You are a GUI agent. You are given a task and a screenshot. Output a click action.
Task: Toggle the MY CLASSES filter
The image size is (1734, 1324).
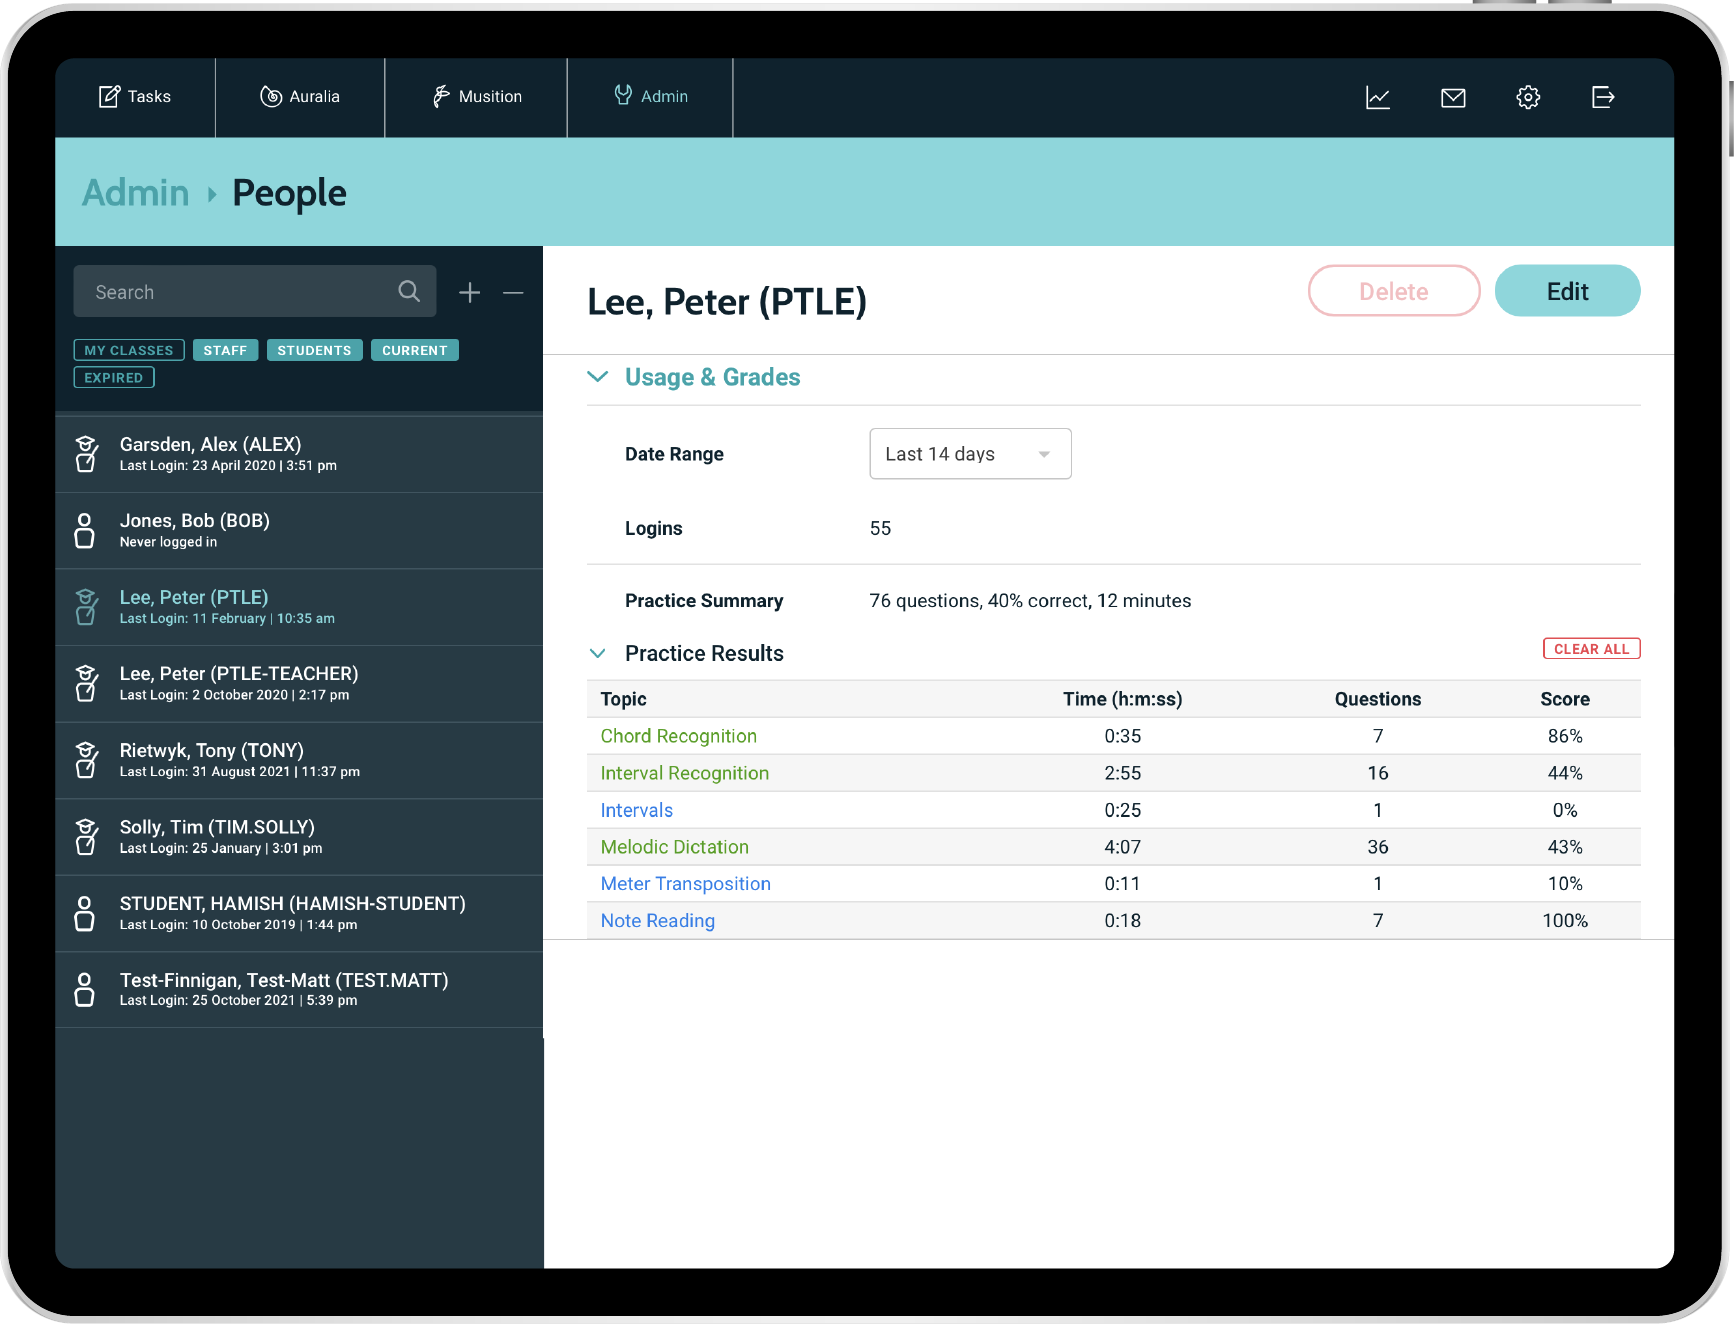(x=129, y=350)
